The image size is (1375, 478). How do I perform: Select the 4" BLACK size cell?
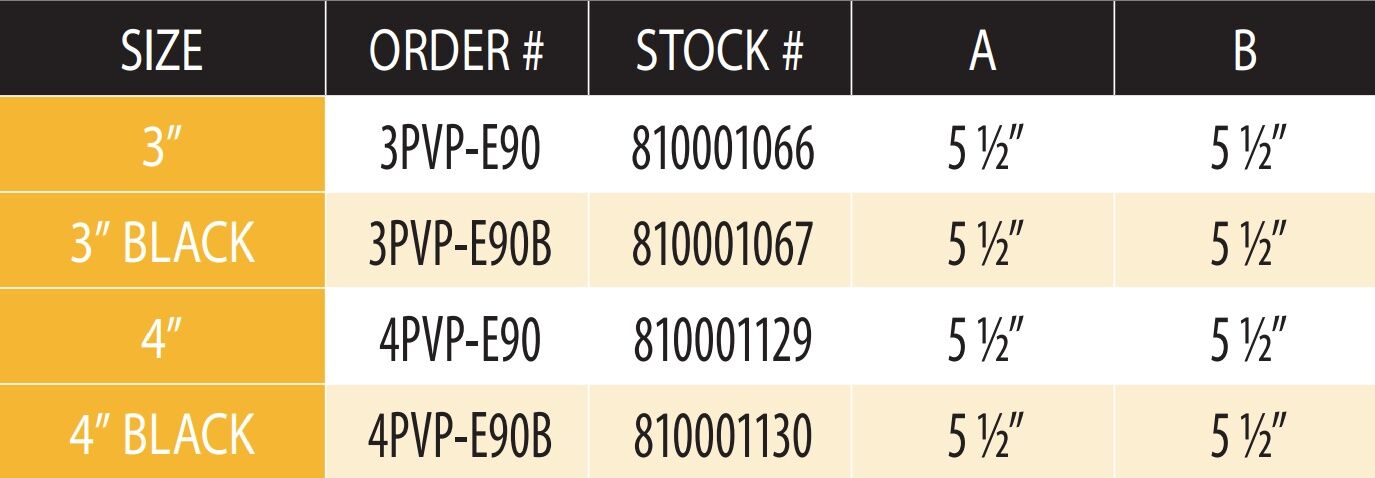(162, 435)
